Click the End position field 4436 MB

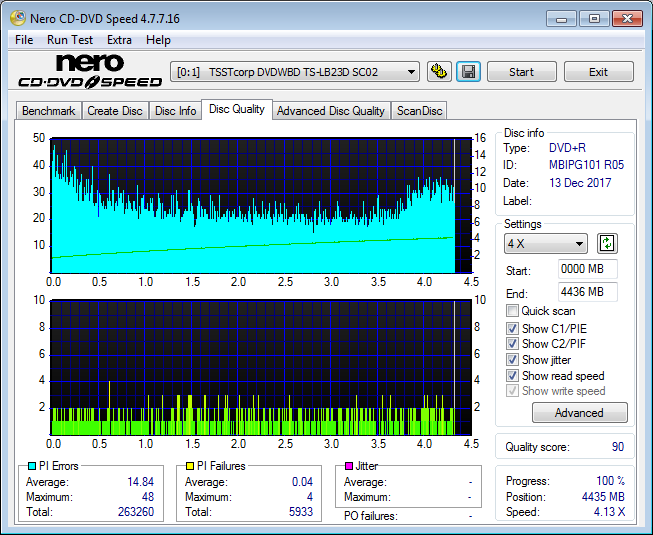click(x=587, y=292)
